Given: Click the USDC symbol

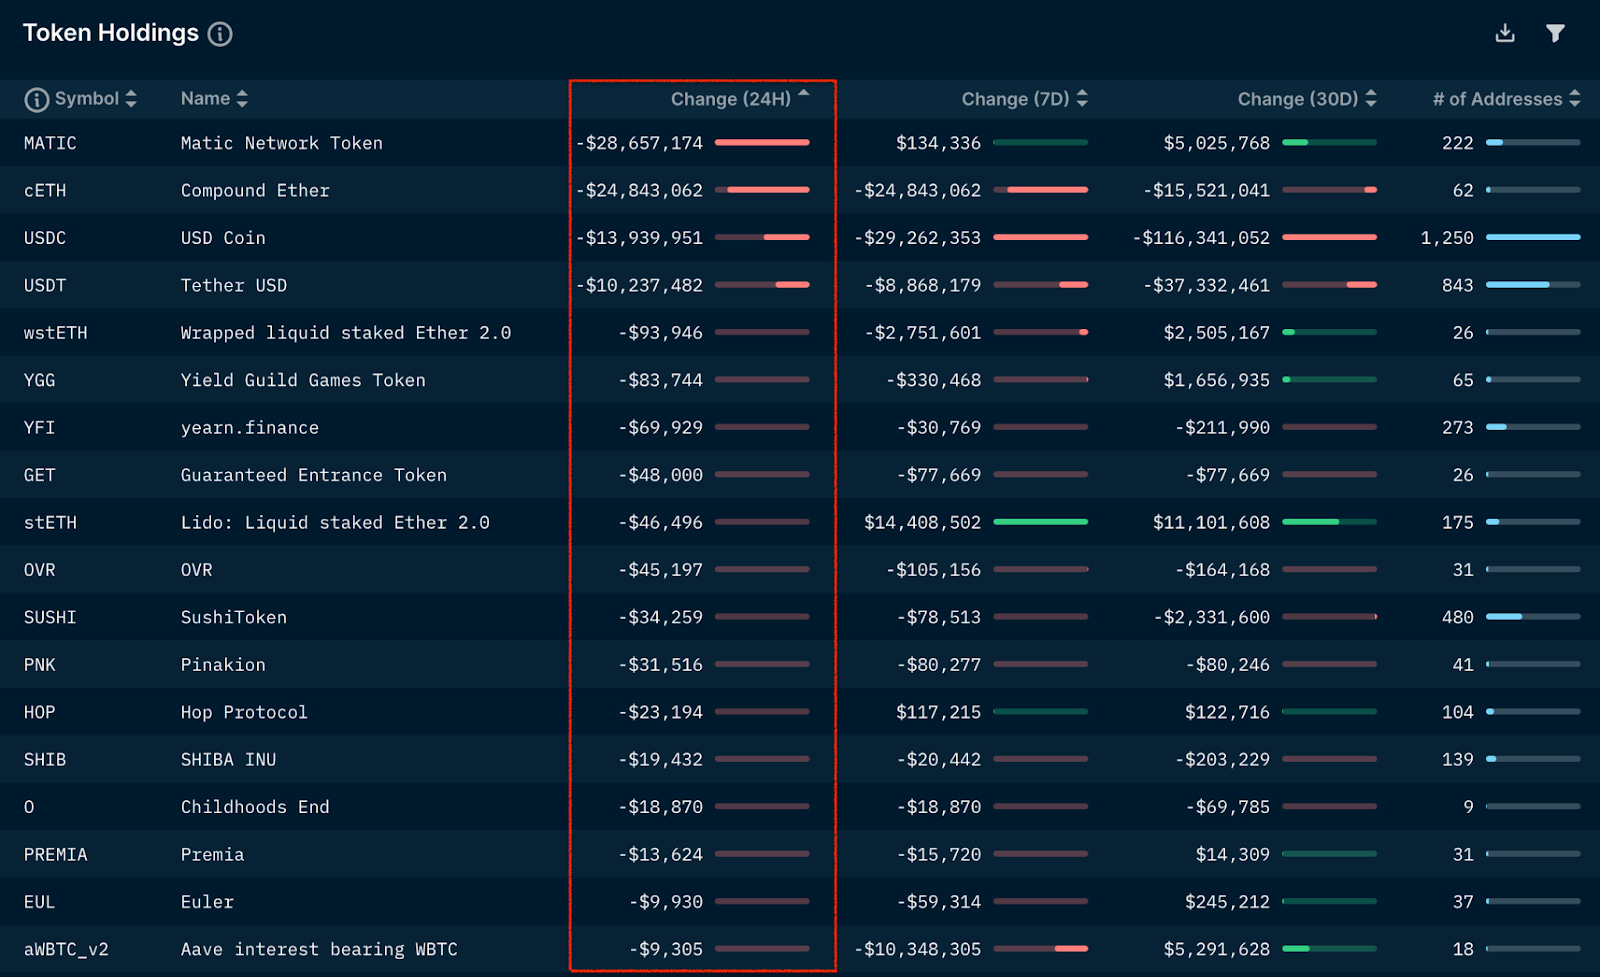Looking at the screenshot, I should pos(45,238).
